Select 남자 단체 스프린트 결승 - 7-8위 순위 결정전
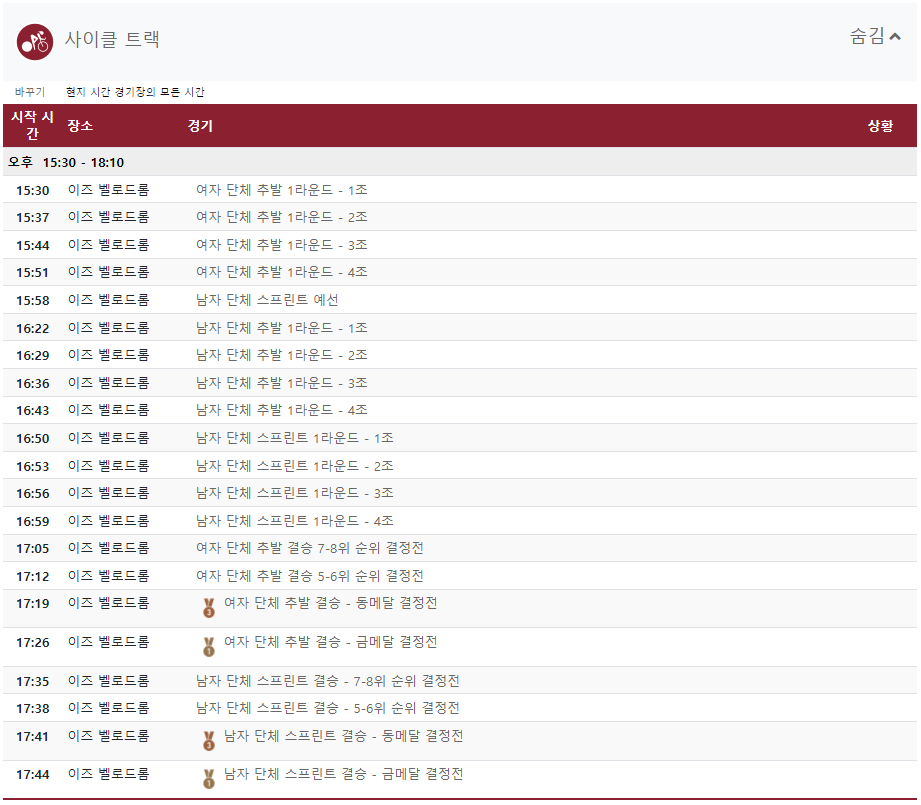 pyautogui.click(x=328, y=681)
